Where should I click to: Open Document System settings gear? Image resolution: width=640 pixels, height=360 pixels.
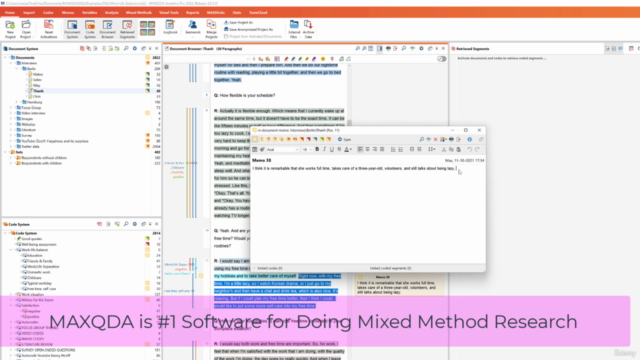135,49
